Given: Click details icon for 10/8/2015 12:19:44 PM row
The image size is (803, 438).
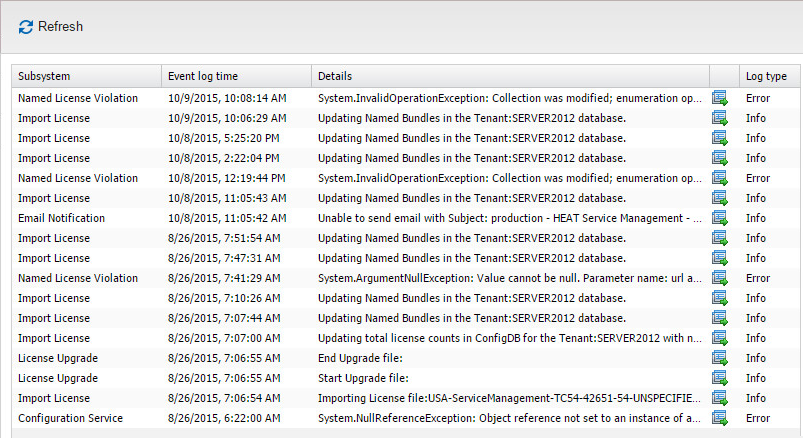Looking at the screenshot, I should tap(719, 178).
